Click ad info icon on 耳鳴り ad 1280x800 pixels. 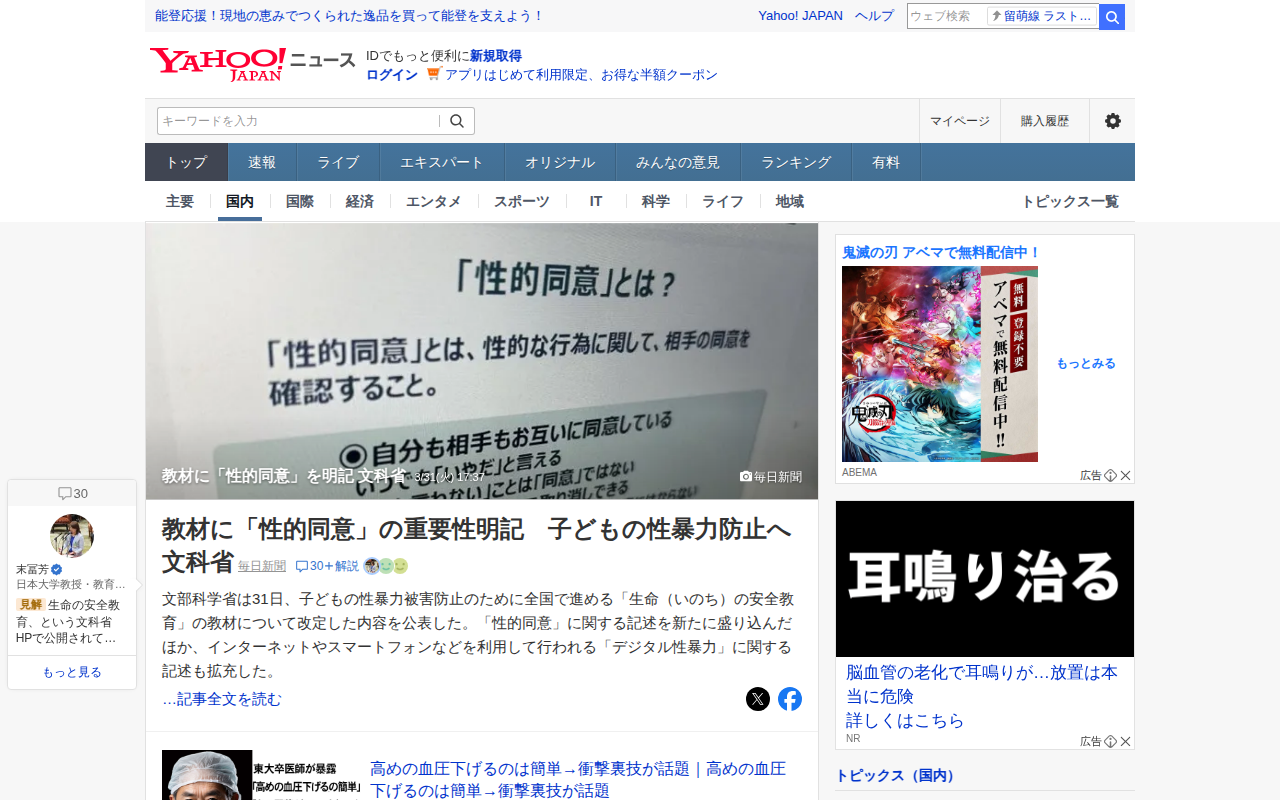click(x=1110, y=741)
